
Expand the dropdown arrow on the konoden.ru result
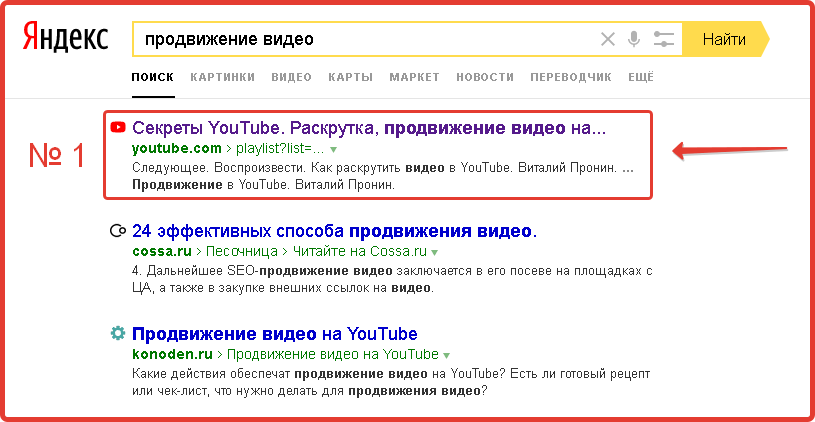click(446, 356)
